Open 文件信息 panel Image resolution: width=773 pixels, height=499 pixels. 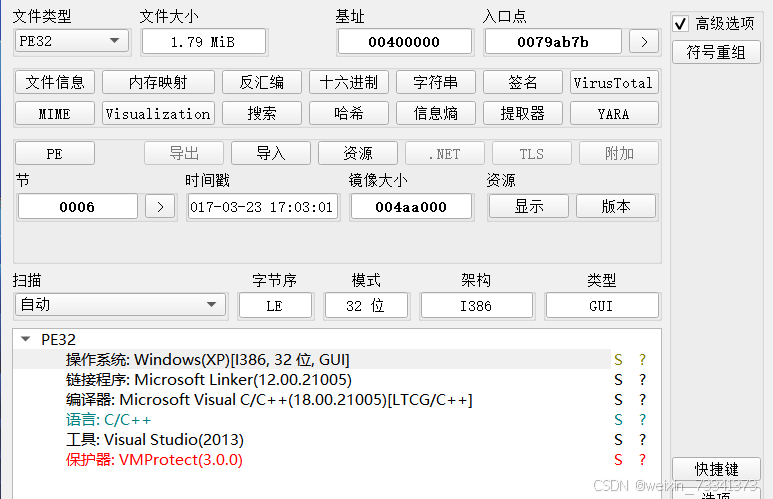click(55, 82)
